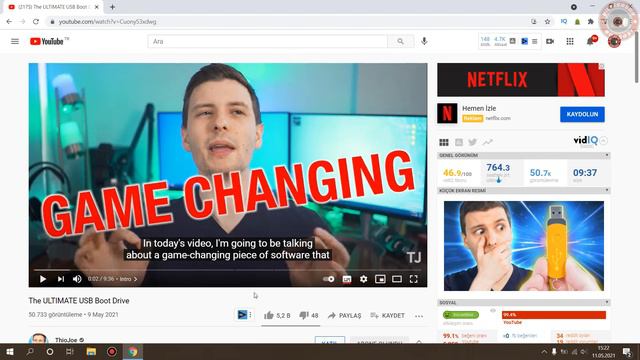The height and width of the screenshot is (360, 640).
Task: Mute the video volume
Action: tap(77, 279)
